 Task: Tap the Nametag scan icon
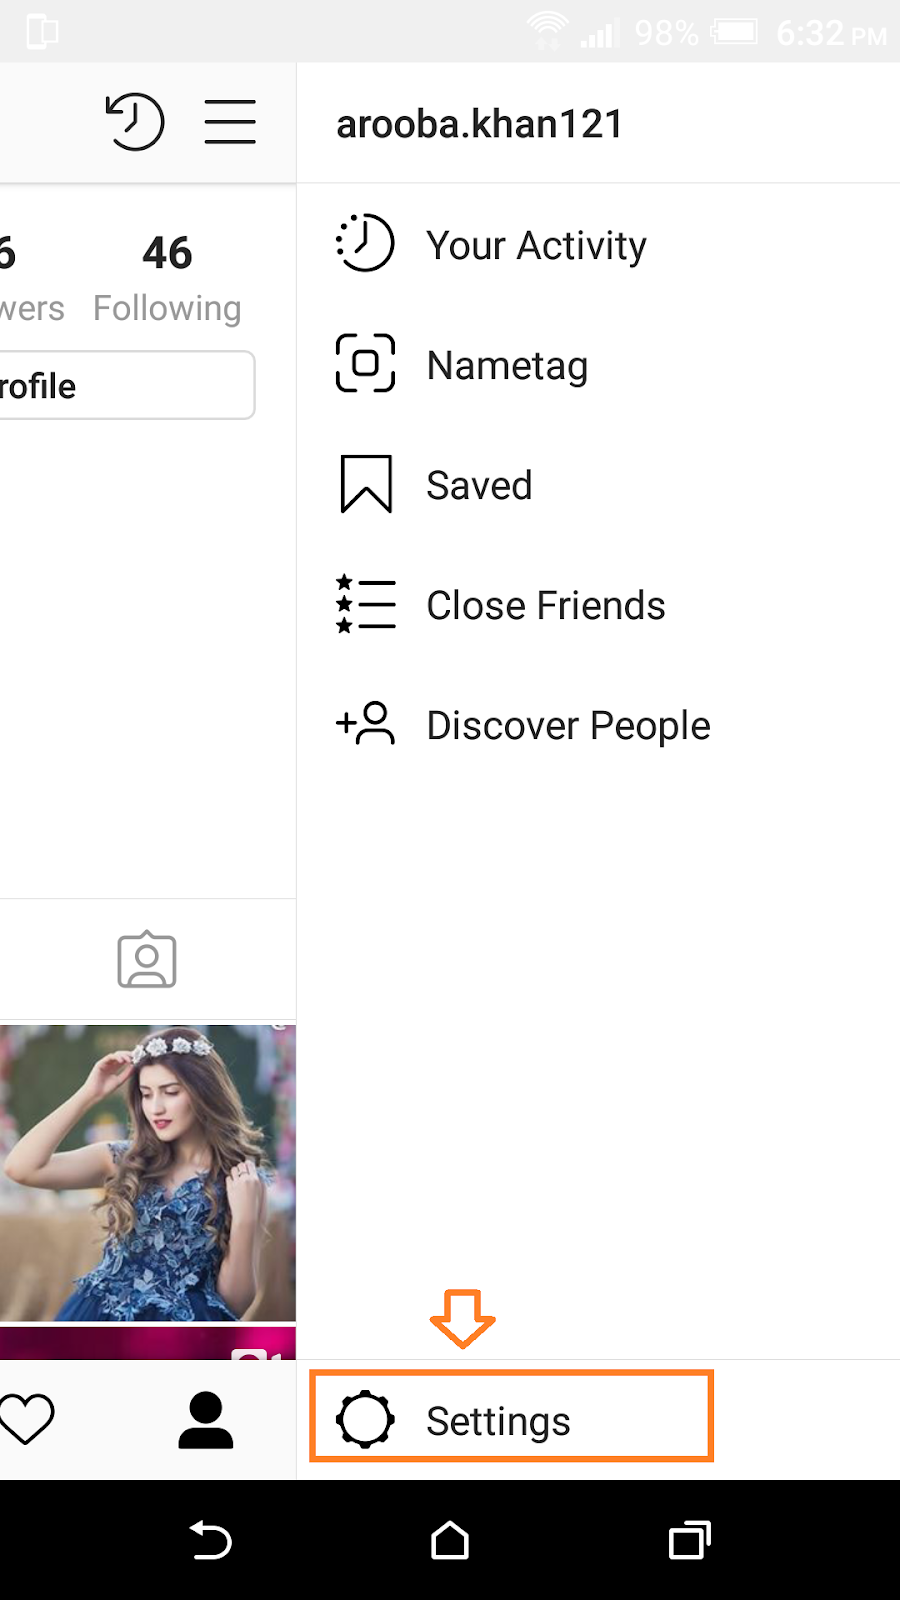point(365,363)
